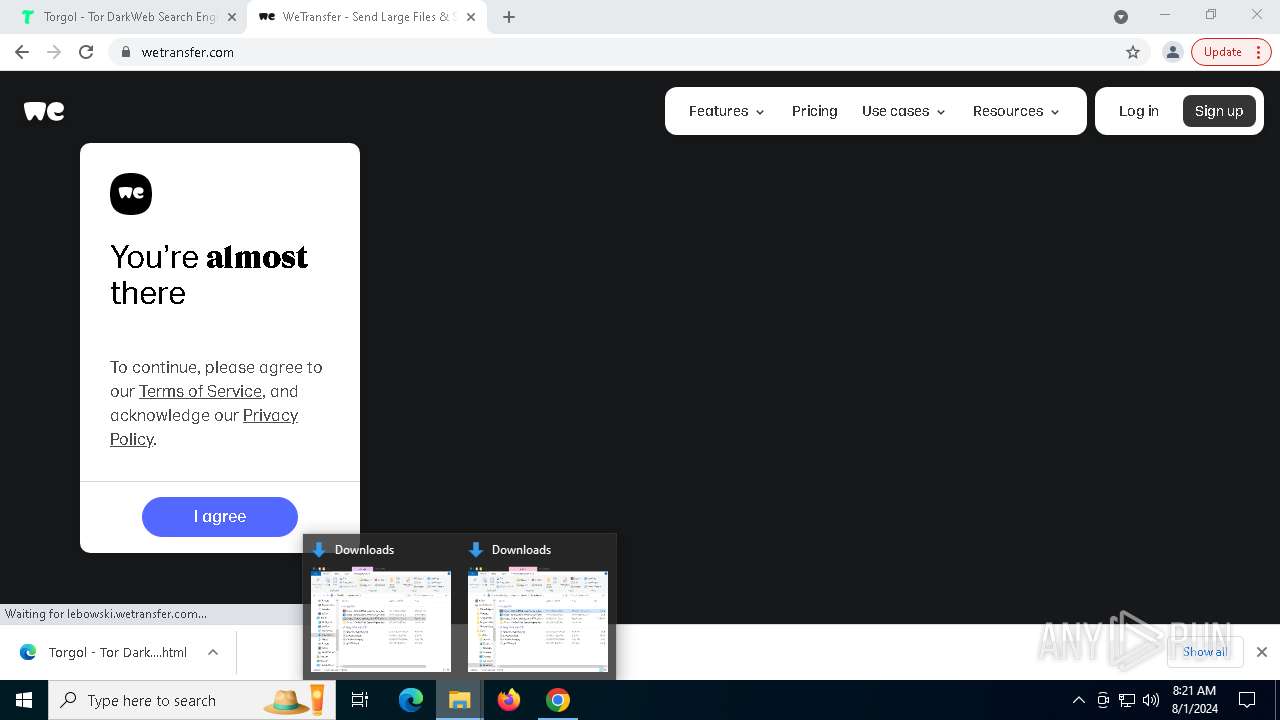Open a new browser tab
Viewport: 1280px width, 720px height.
click(509, 17)
